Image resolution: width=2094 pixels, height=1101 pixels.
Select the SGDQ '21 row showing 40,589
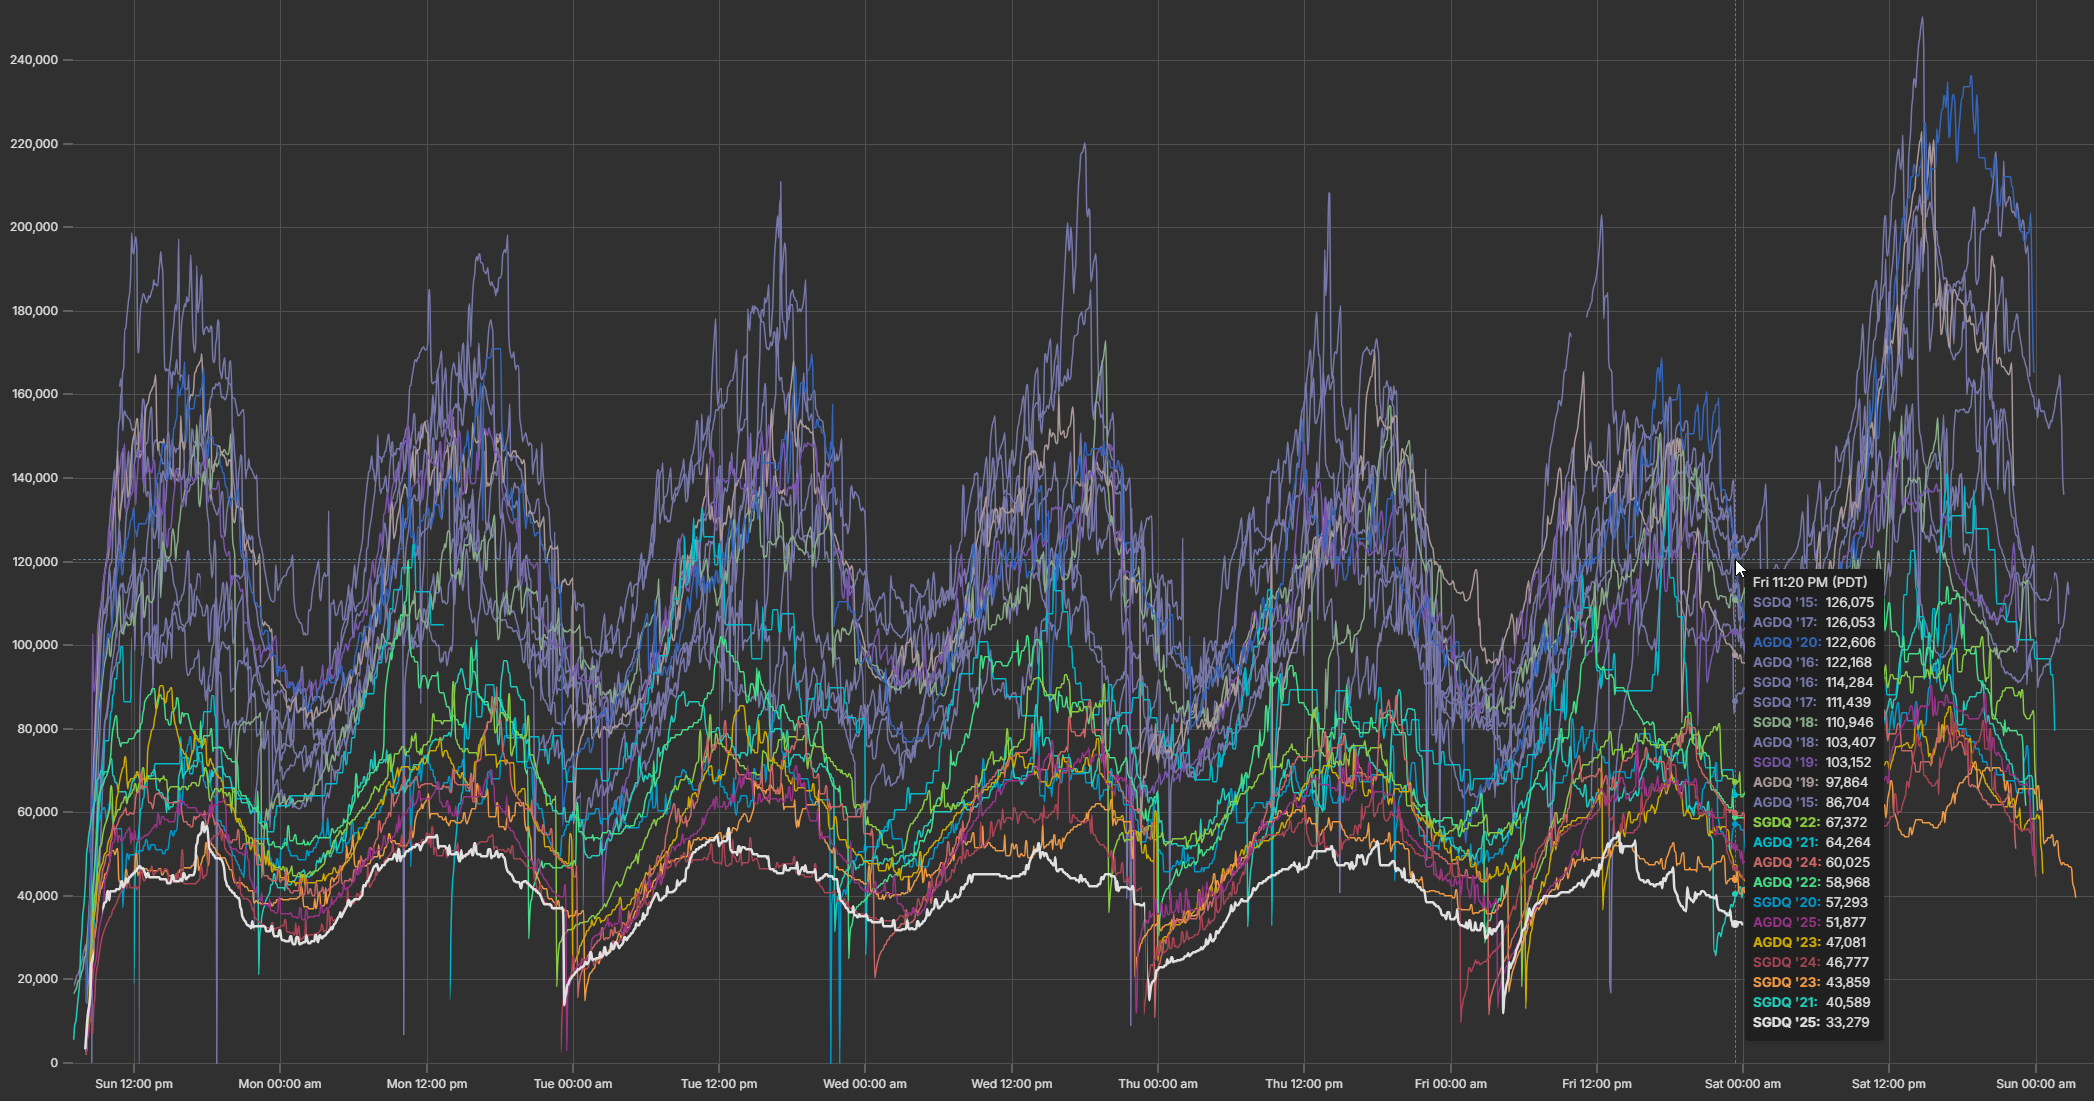tap(1811, 1002)
